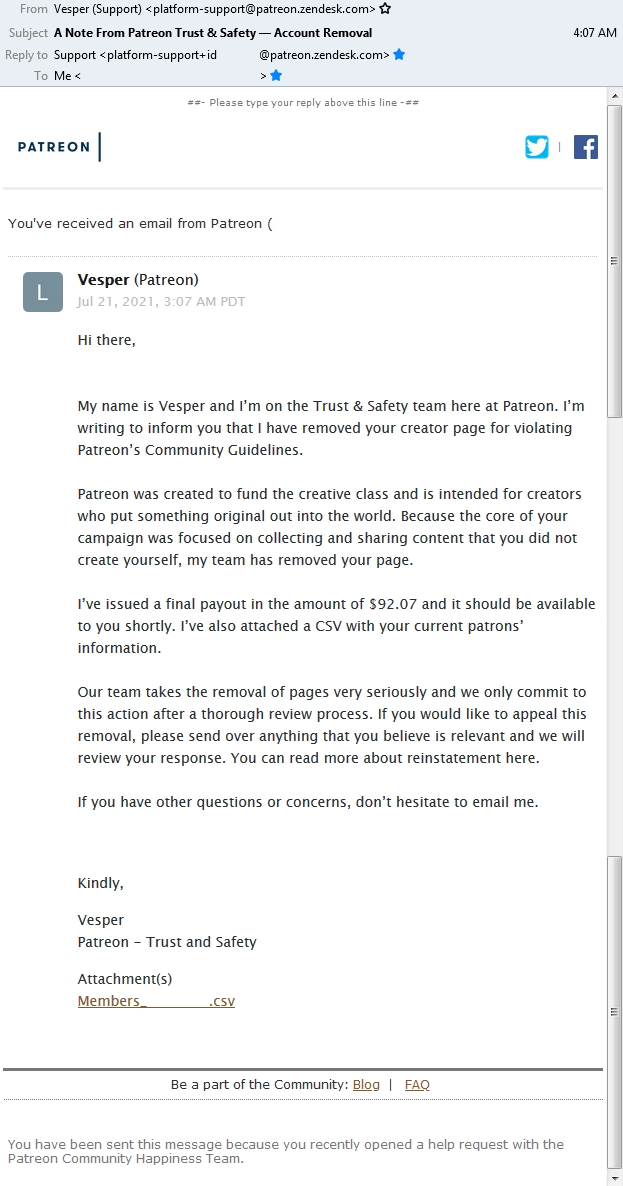
Task: Click the scrollbar up arrow
Action: [x=615, y=95]
